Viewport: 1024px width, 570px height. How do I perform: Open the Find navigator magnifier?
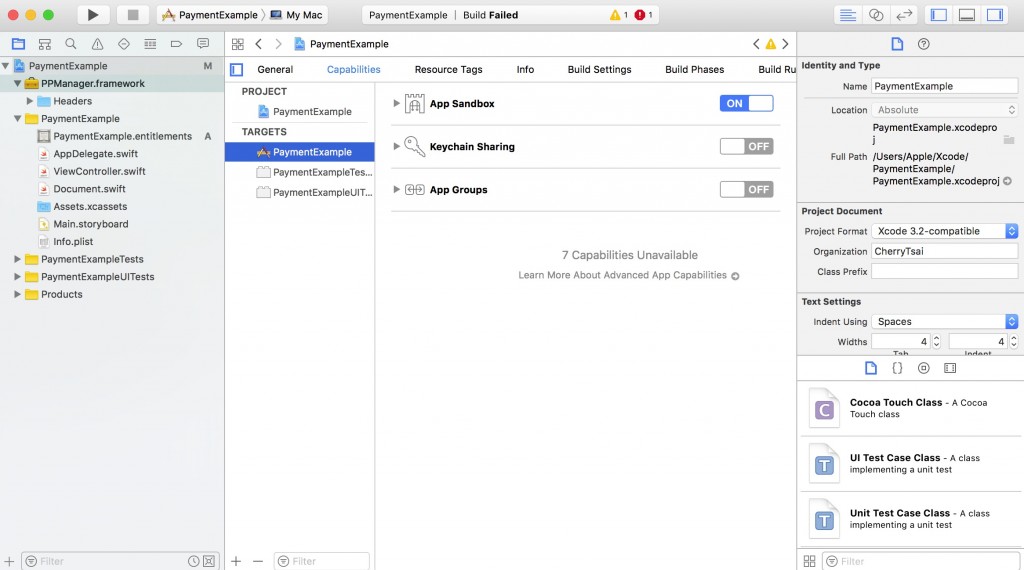coord(71,44)
